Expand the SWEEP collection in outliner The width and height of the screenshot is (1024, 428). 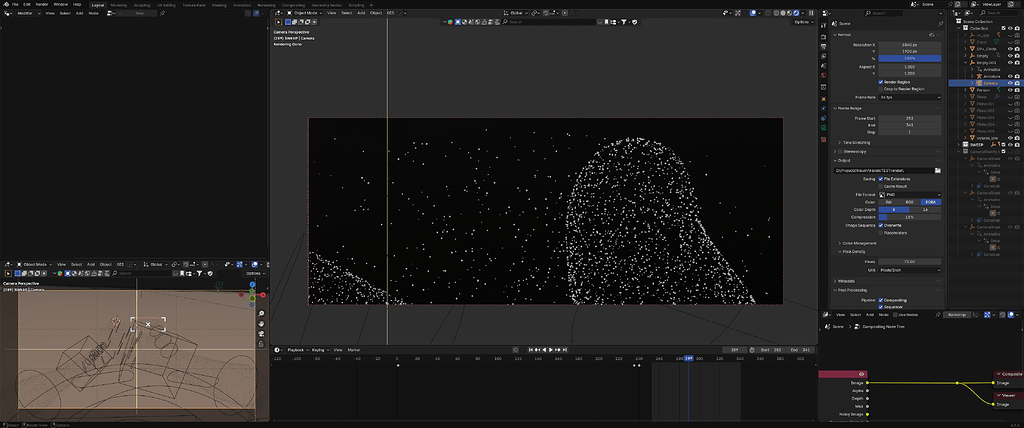pos(960,145)
